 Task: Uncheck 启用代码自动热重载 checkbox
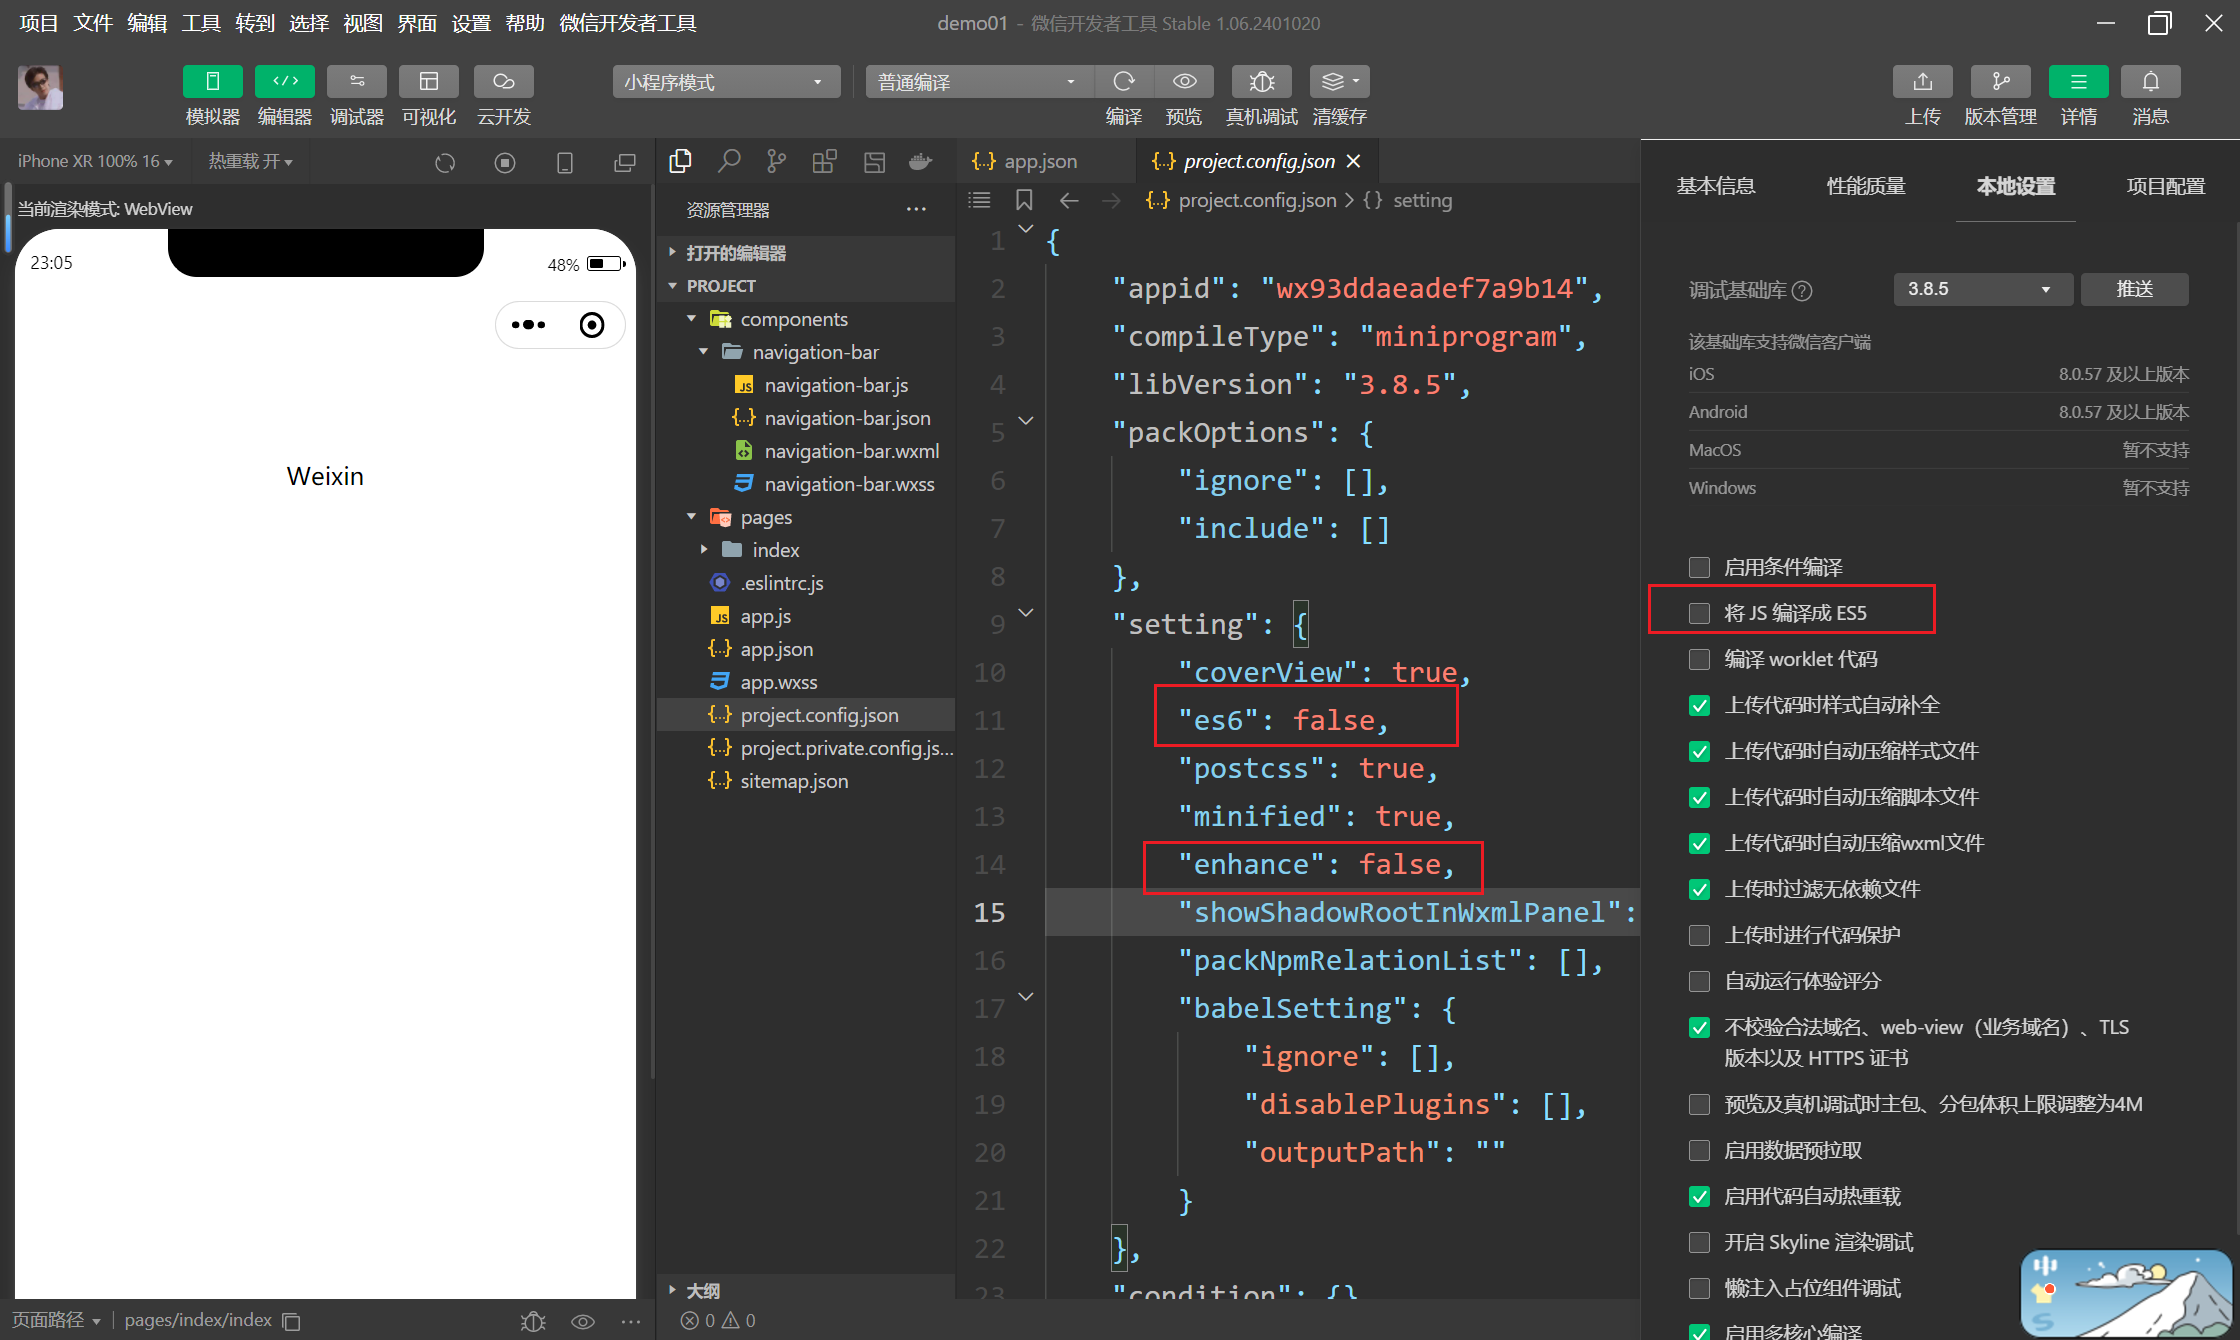(1699, 1196)
